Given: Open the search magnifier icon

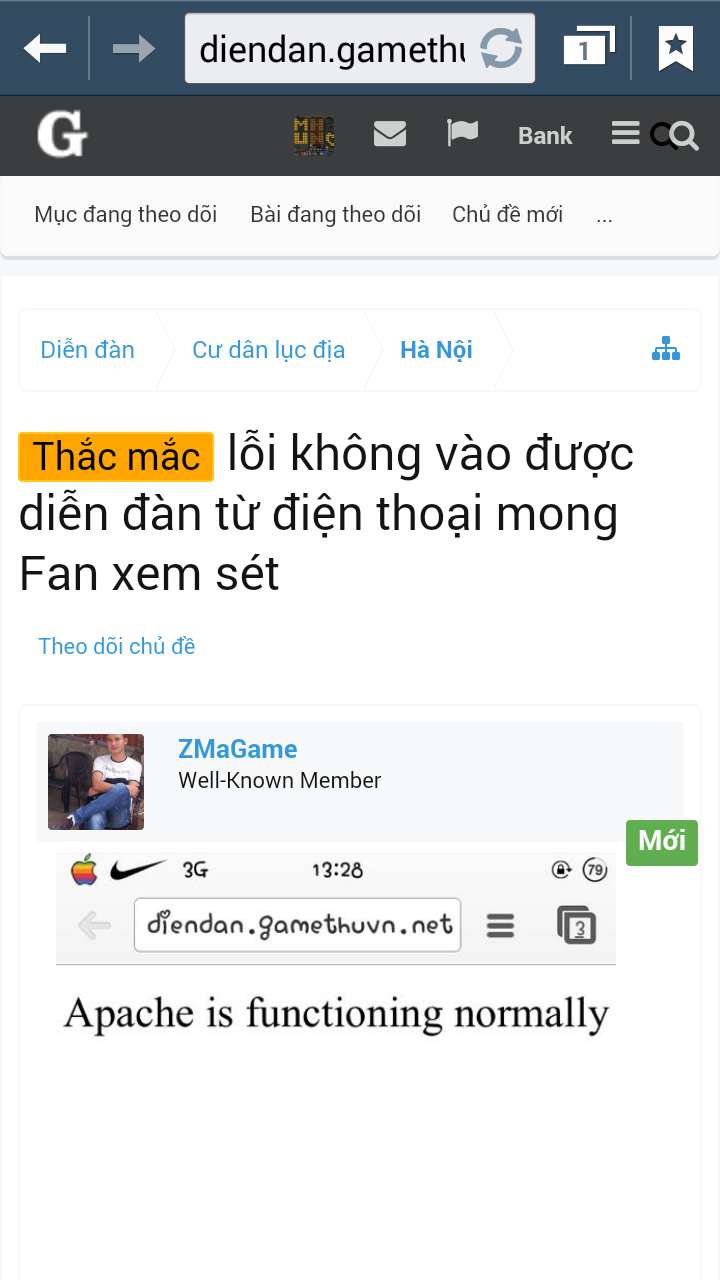Looking at the screenshot, I should (x=675, y=135).
